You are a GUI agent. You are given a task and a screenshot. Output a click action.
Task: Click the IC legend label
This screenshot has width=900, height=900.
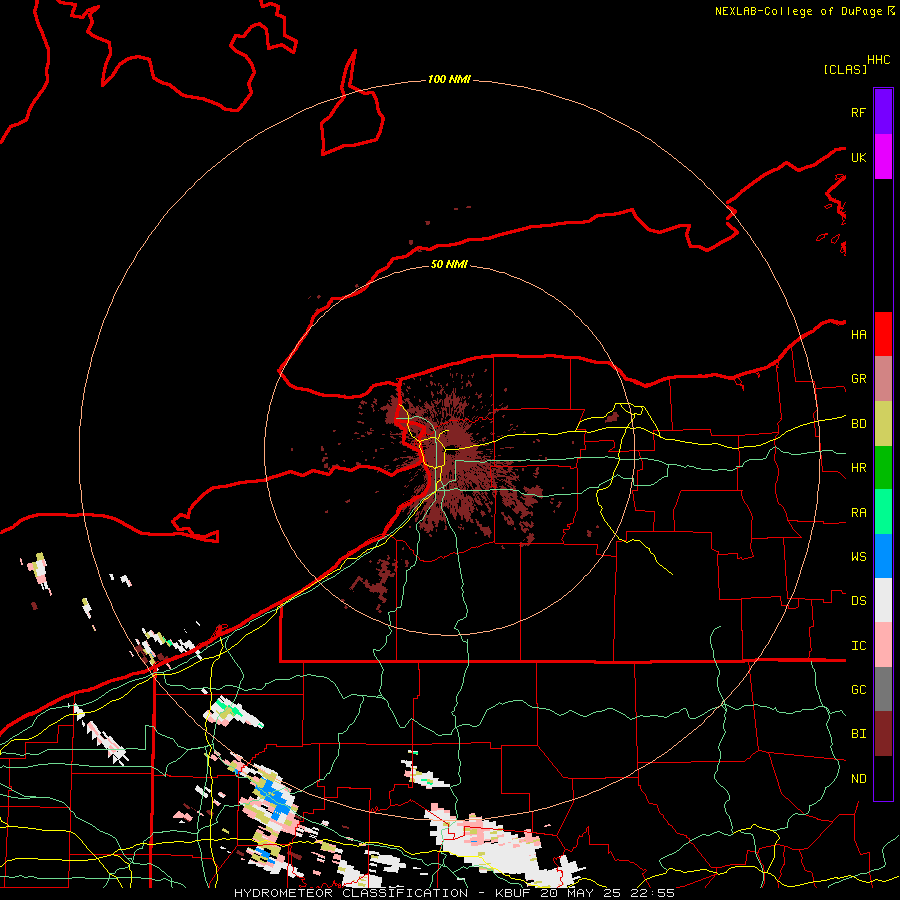click(x=858, y=646)
